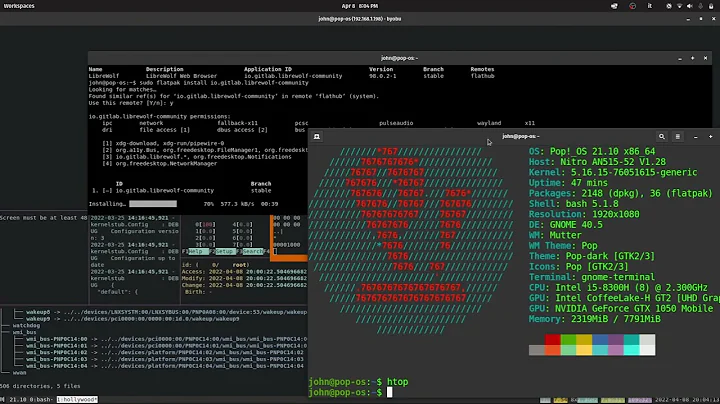Open the date and time menu in top bar

[360, 6]
